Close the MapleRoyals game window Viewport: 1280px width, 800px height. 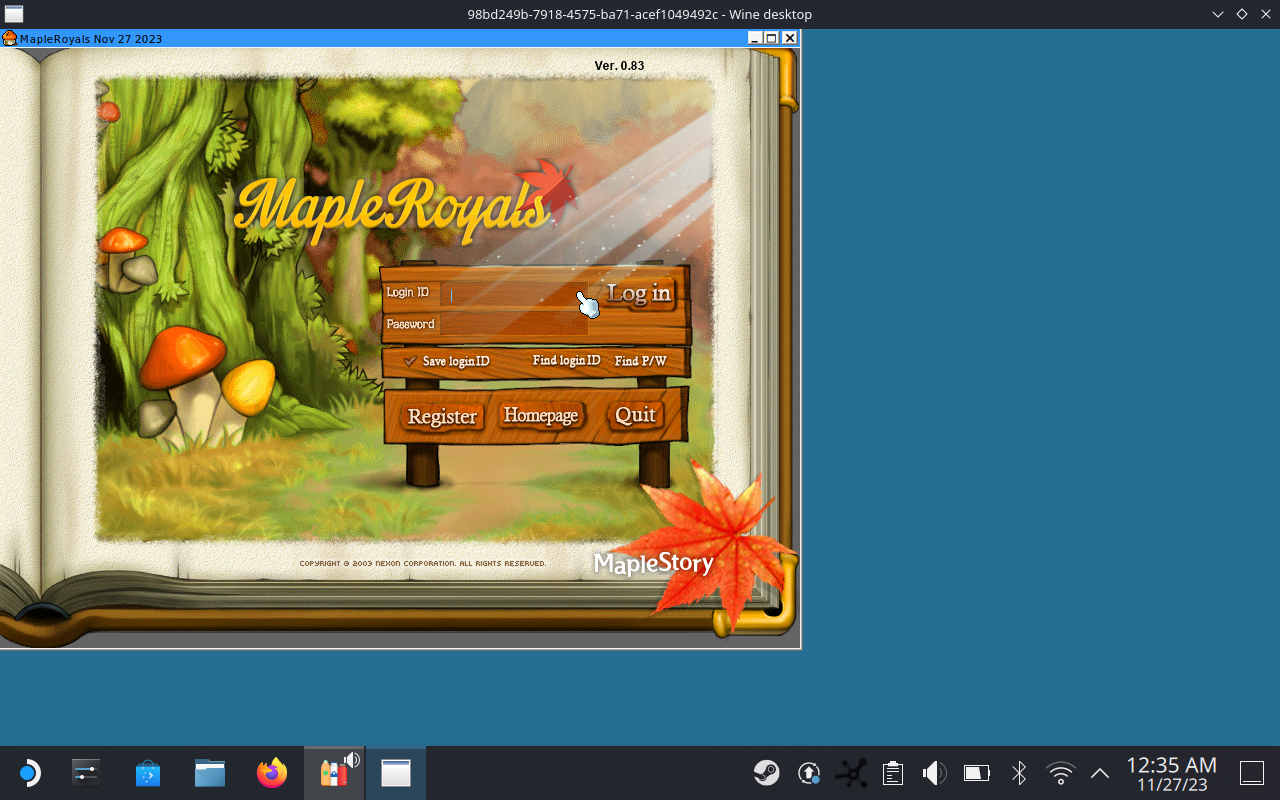click(789, 38)
